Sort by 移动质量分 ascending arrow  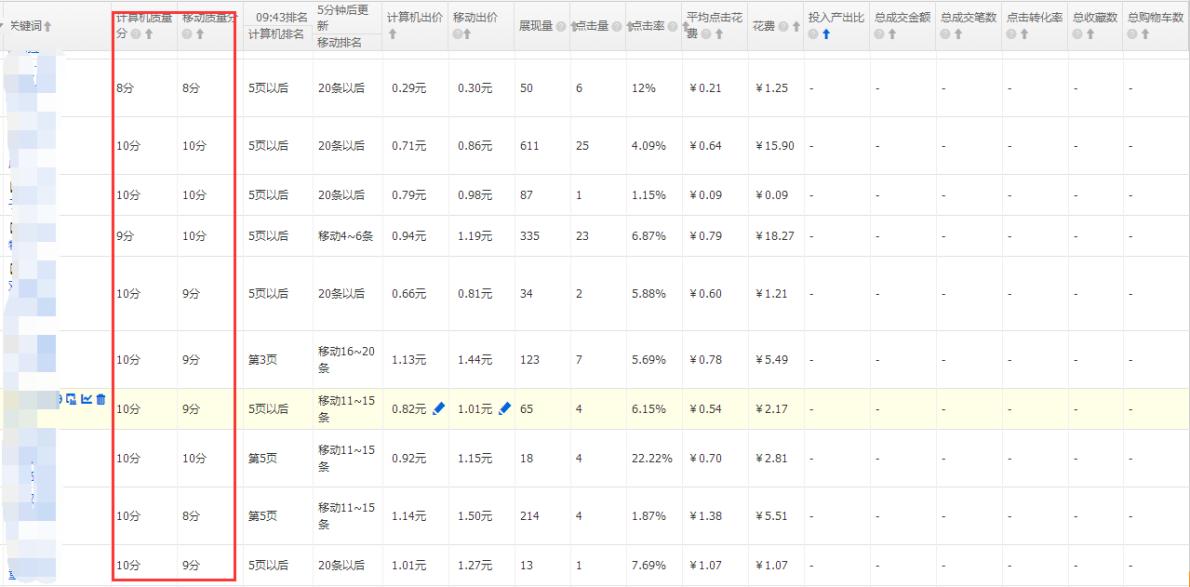pyautogui.click(x=199, y=34)
